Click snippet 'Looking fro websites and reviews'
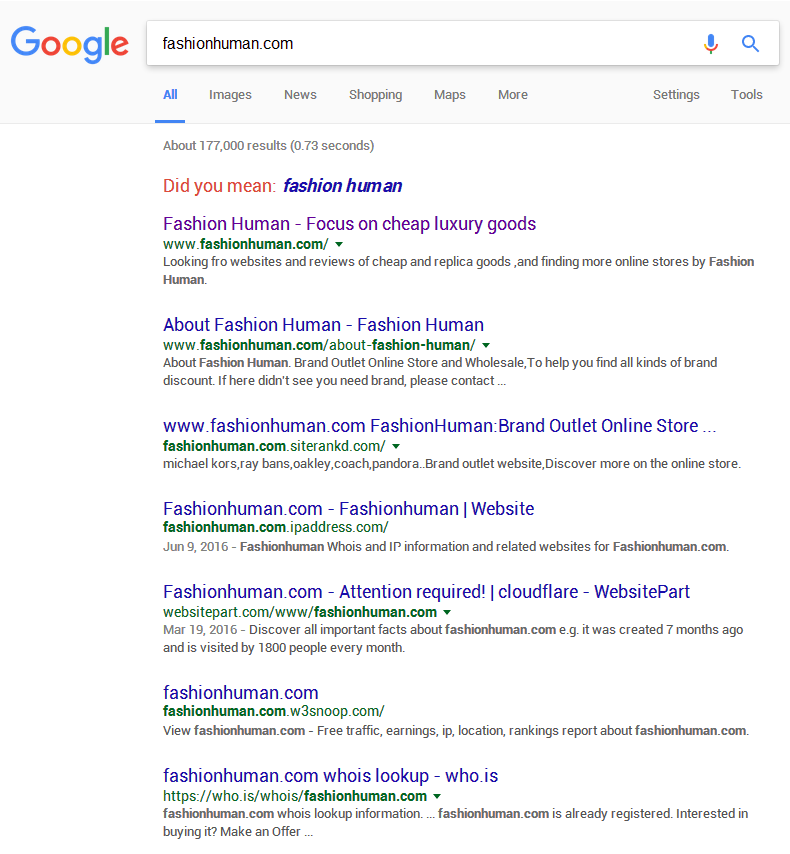The width and height of the screenshot is (790, 854). (x=458, y=271)
